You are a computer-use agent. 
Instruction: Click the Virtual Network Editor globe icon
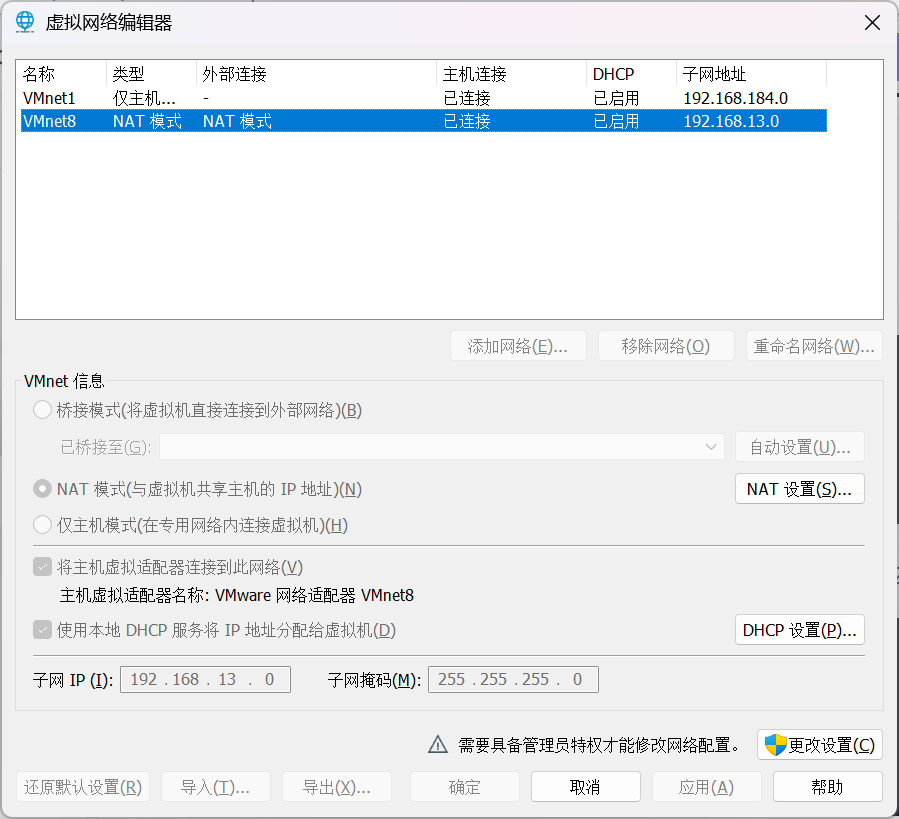pos(25,22)
